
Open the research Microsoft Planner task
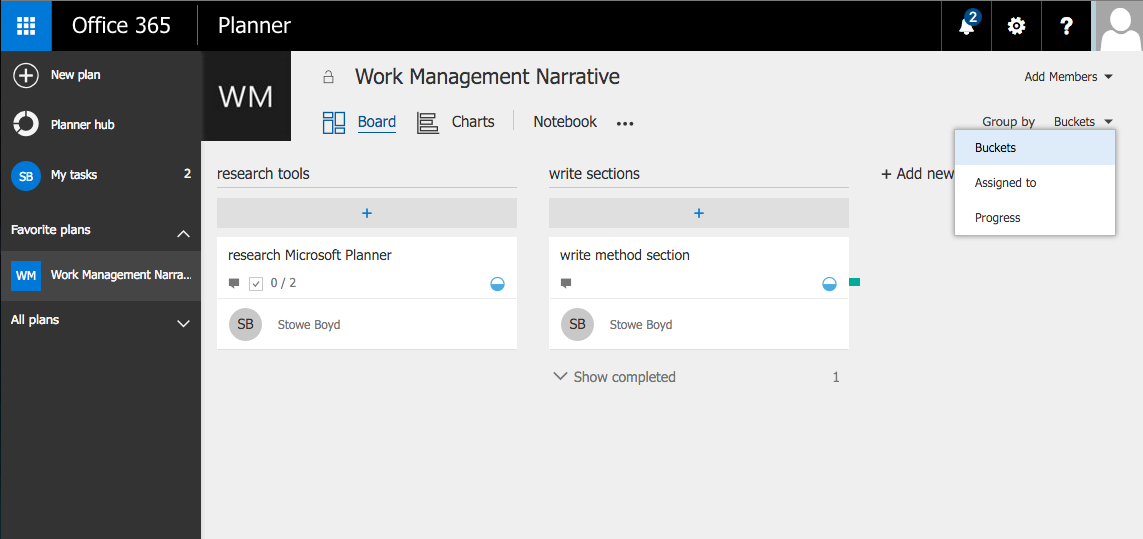310,255
